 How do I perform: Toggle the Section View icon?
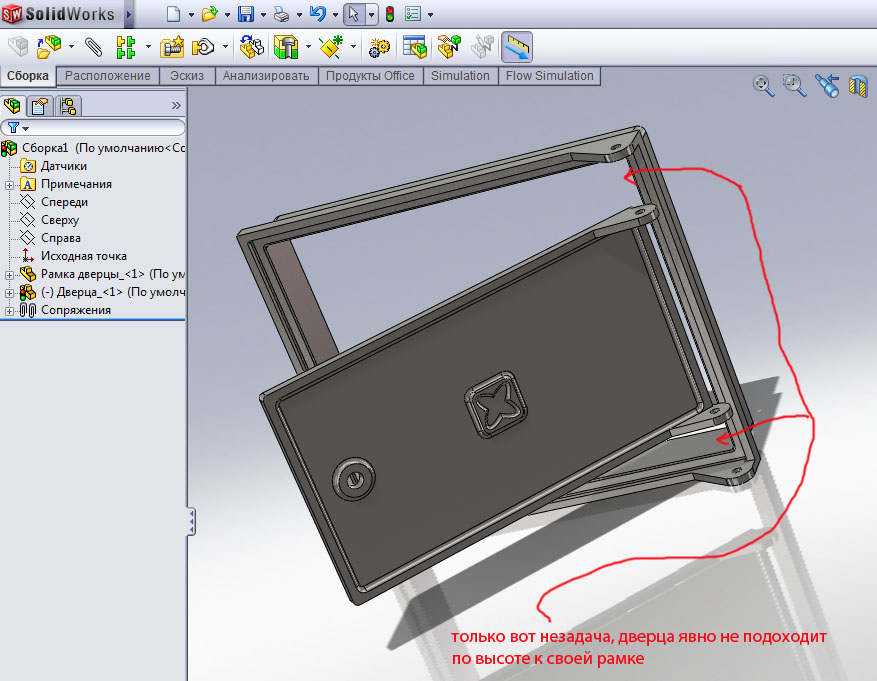[857, 86]
